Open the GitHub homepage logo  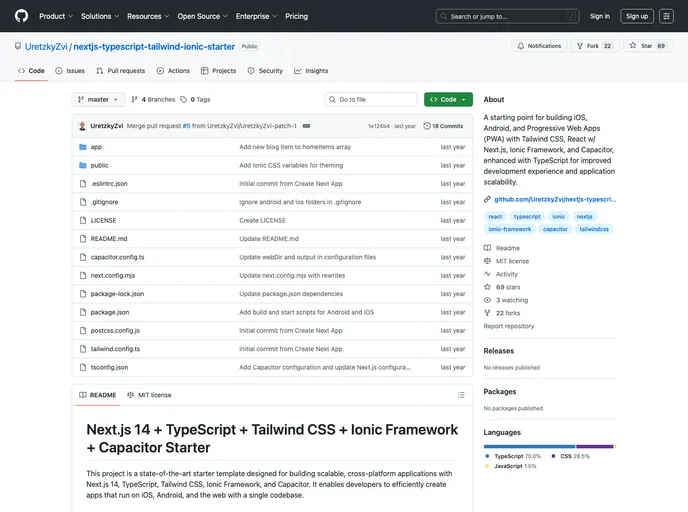(x=21, y=16)
